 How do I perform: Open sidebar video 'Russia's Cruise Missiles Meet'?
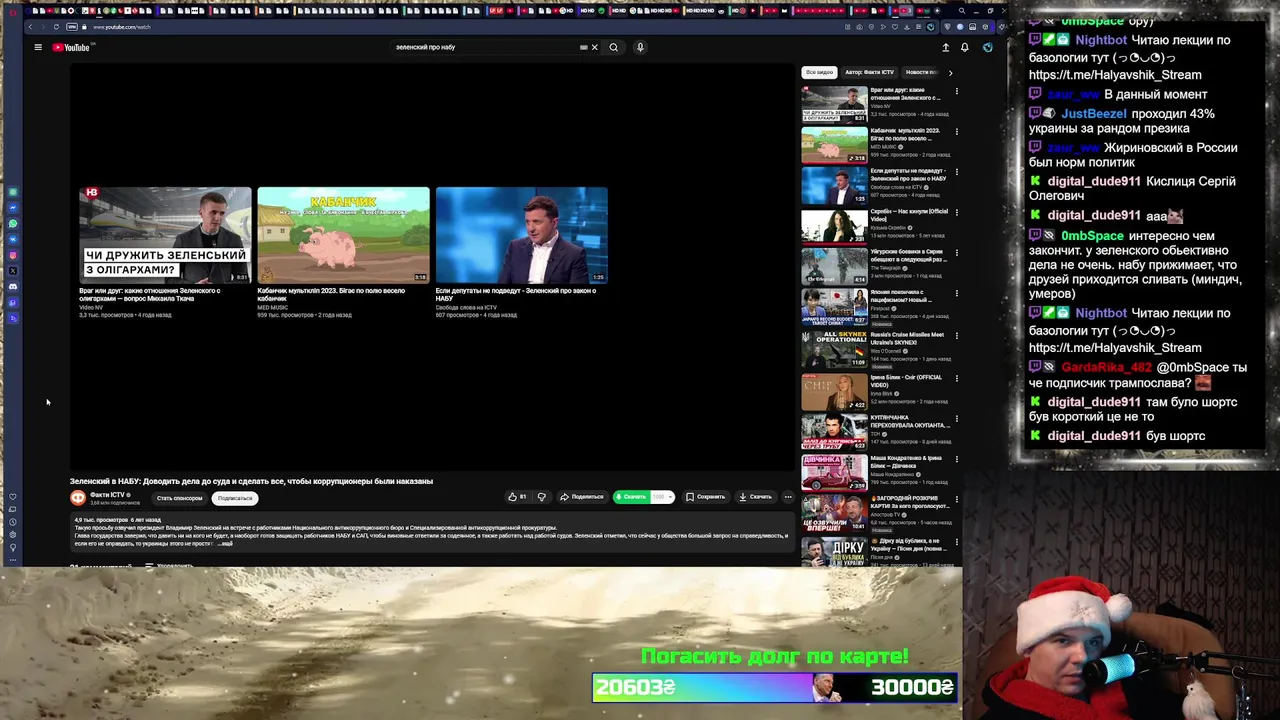[x=875, y=349]
